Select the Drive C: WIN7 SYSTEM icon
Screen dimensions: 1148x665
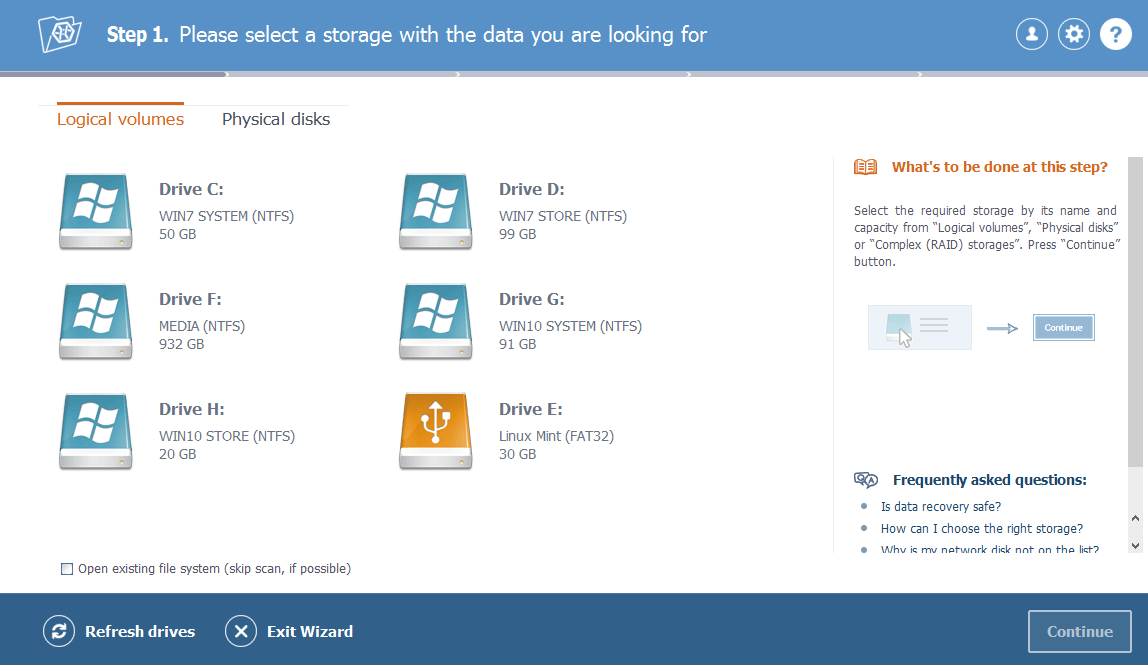tap(95, 211)
